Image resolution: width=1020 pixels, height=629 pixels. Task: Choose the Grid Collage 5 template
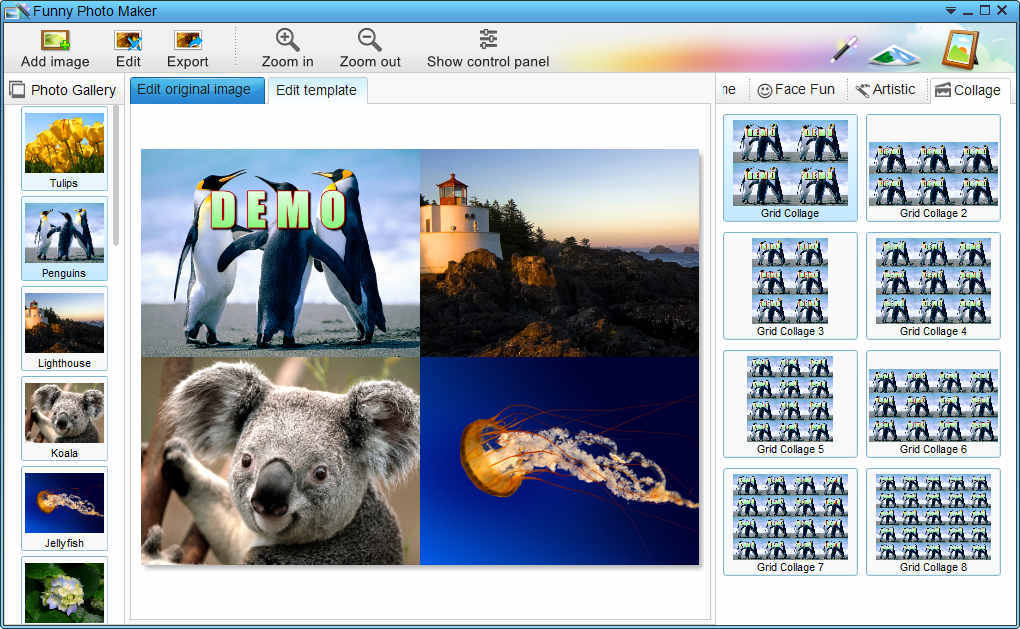coord(790,404)
